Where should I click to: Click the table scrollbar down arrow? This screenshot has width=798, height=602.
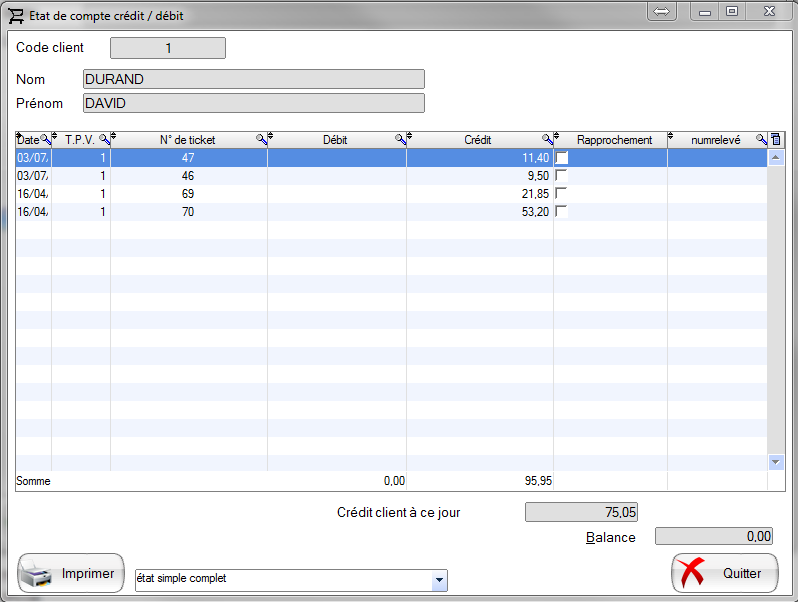tap(776, 462)
